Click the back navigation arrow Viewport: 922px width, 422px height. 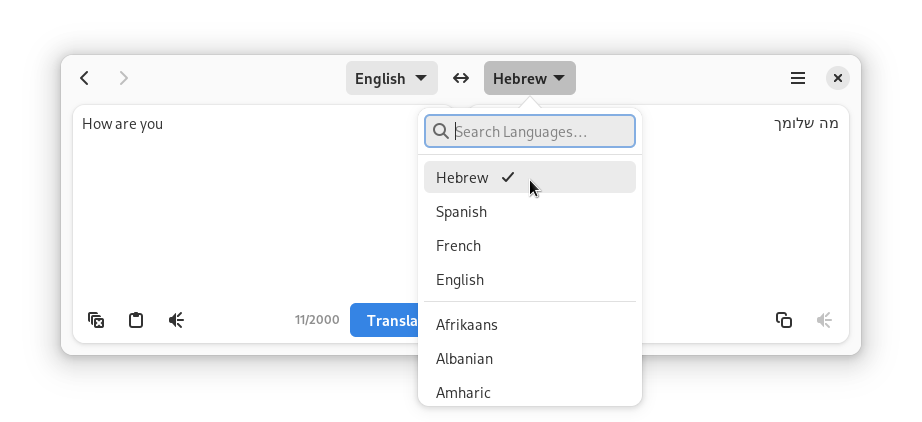[x=85, y=78]
